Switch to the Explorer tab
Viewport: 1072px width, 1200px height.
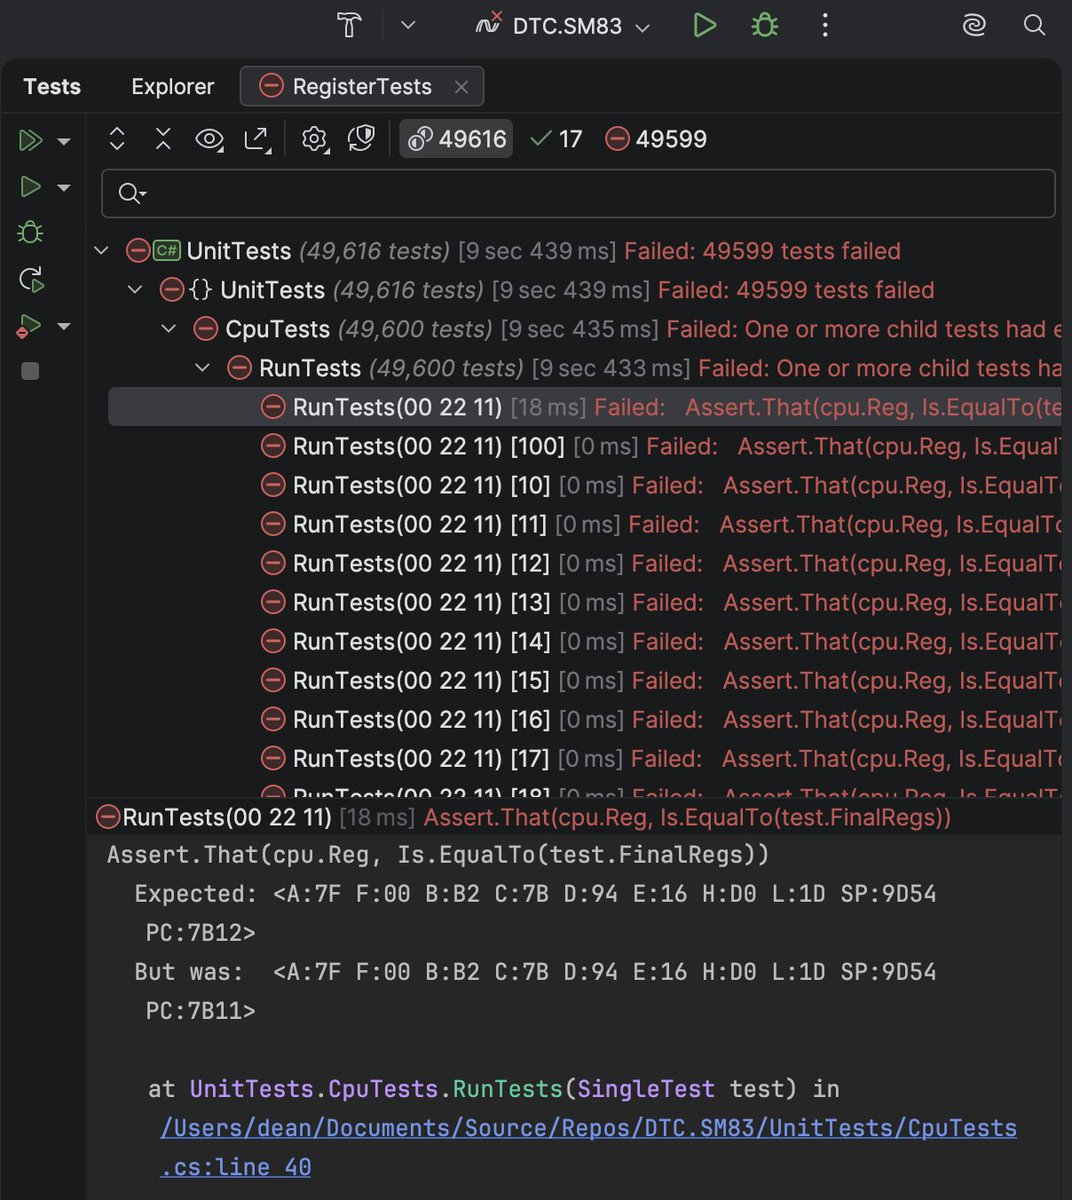[x=171, y=86]
